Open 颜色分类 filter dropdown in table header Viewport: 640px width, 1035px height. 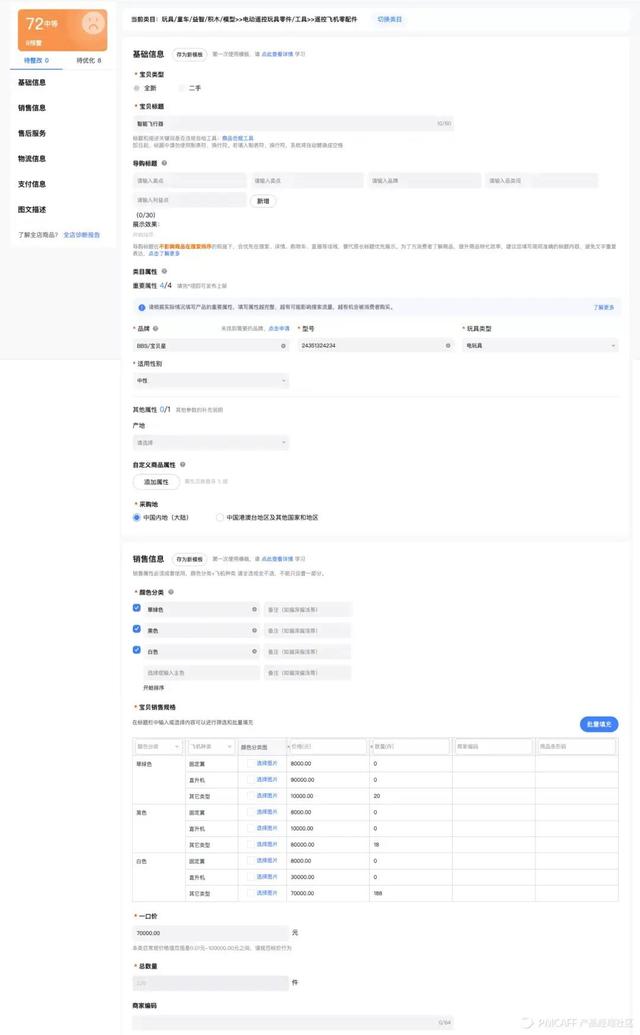158,747
